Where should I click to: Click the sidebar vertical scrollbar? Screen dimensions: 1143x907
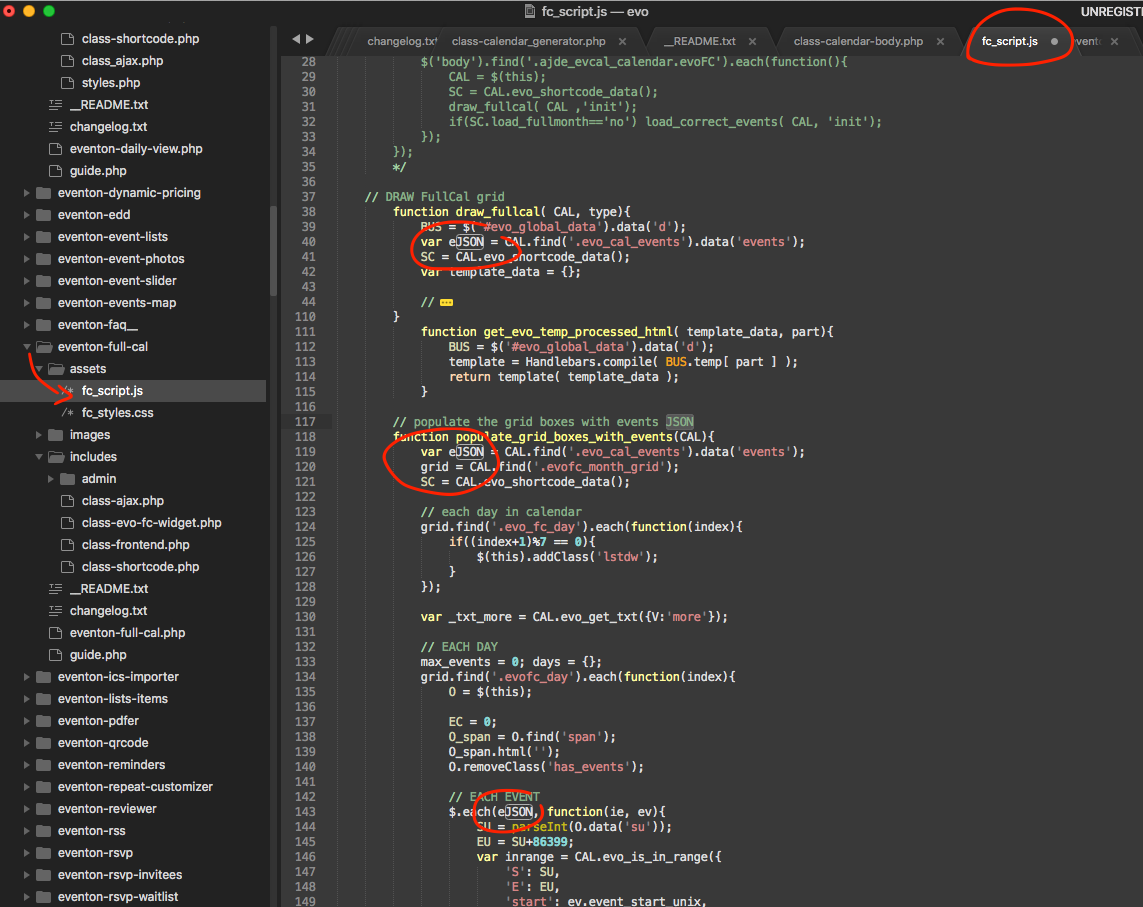pos(273,250)
